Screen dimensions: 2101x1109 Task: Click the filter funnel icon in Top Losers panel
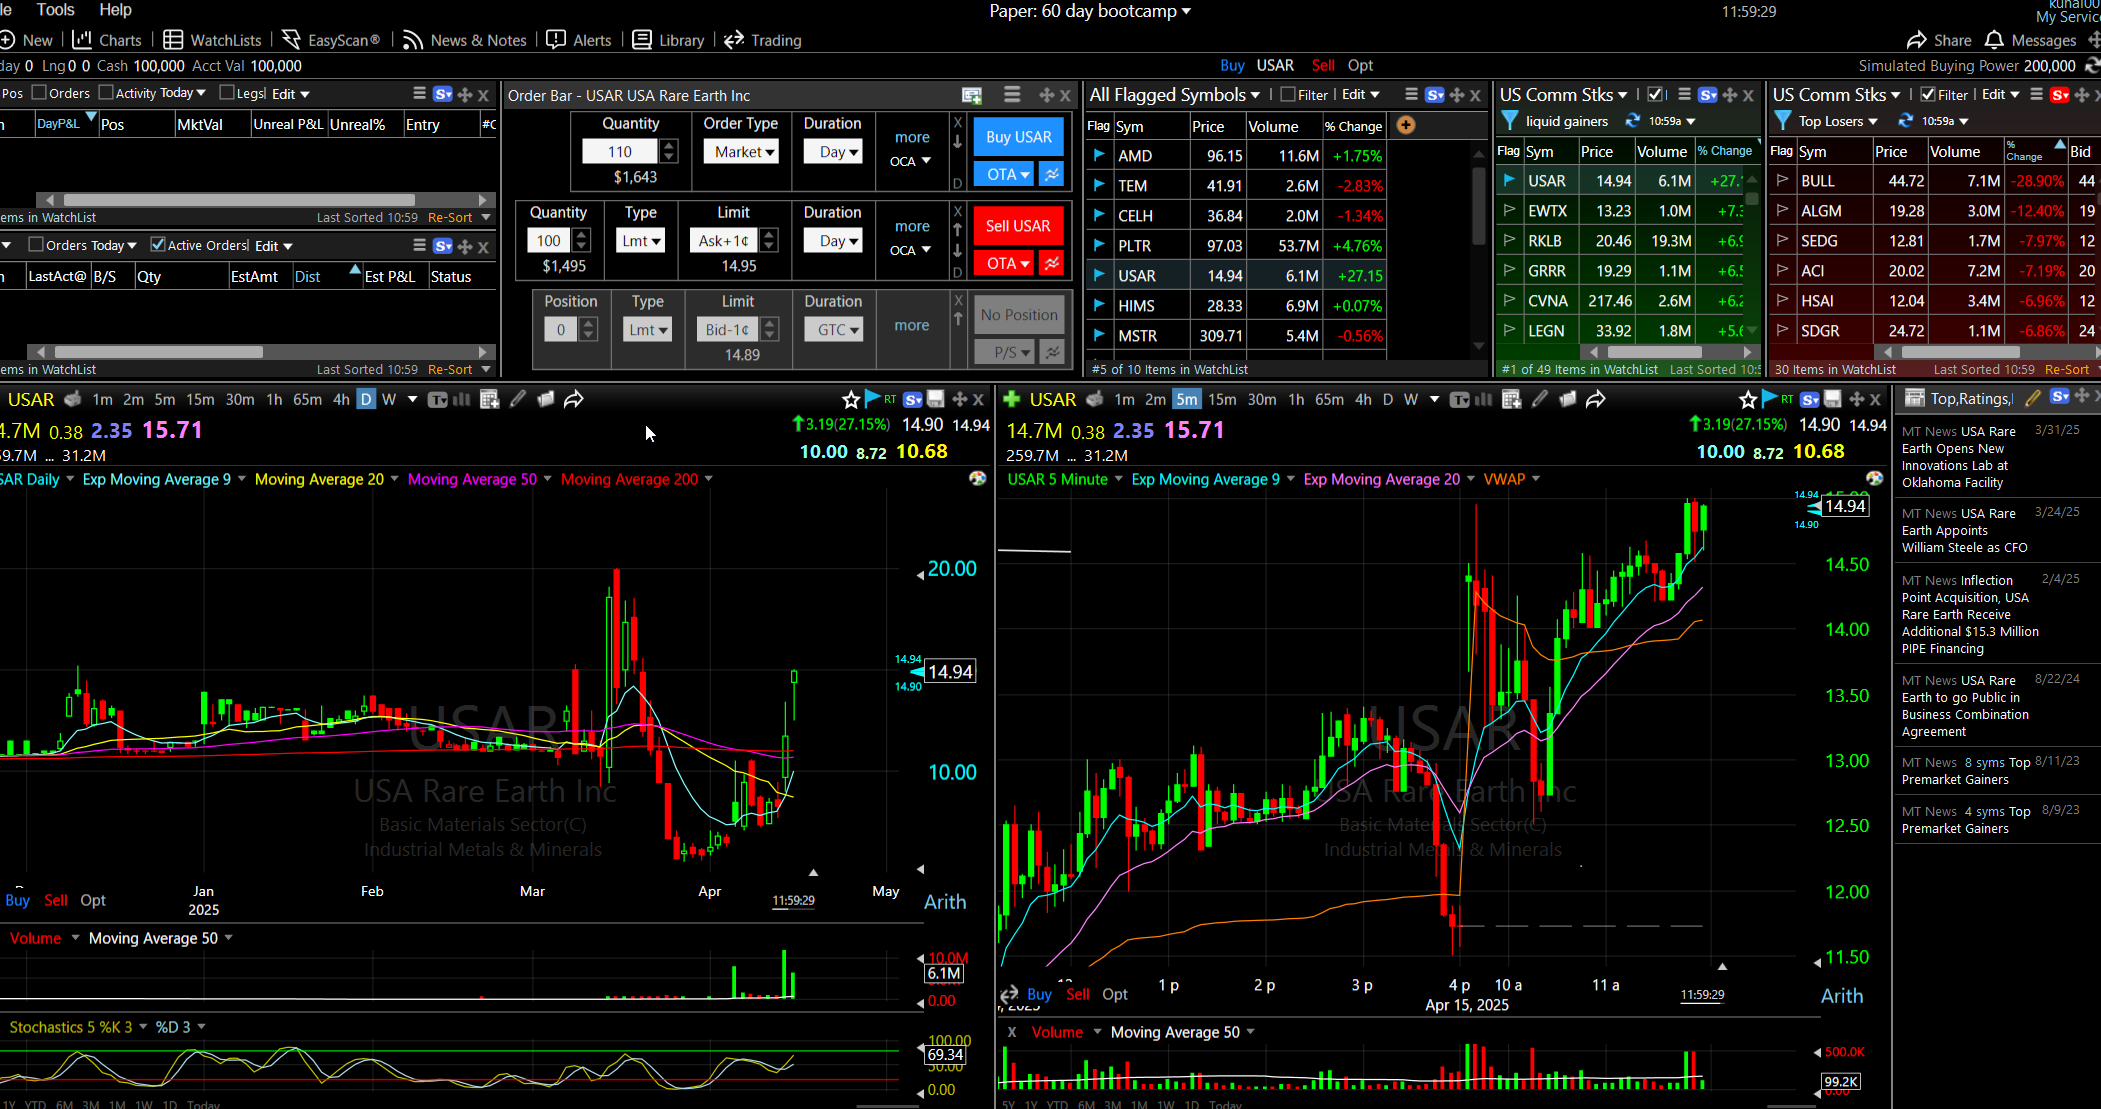pyautogui.click(x=1782, y=121)
